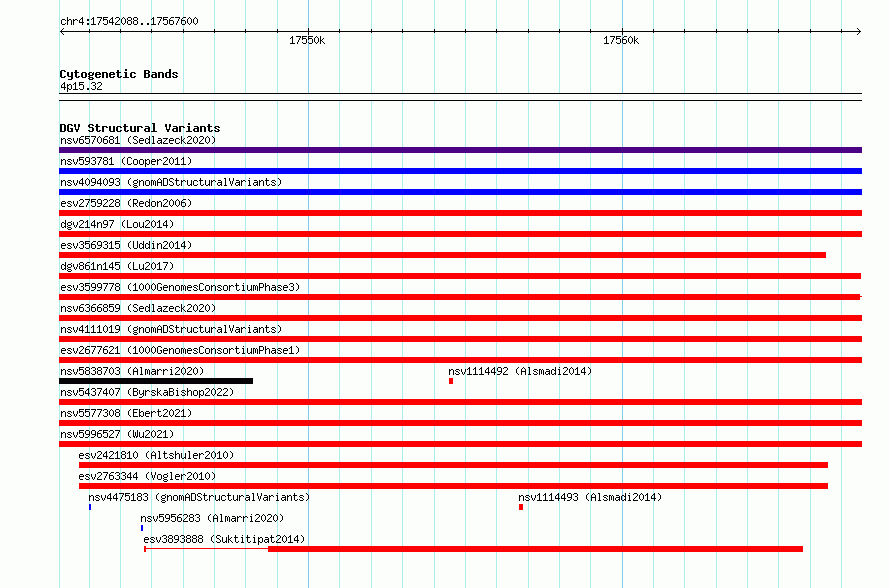The image size is (890, 588).
Task: Click the red dgv861n145 Lu2017 bar
Action: [460, 276]
